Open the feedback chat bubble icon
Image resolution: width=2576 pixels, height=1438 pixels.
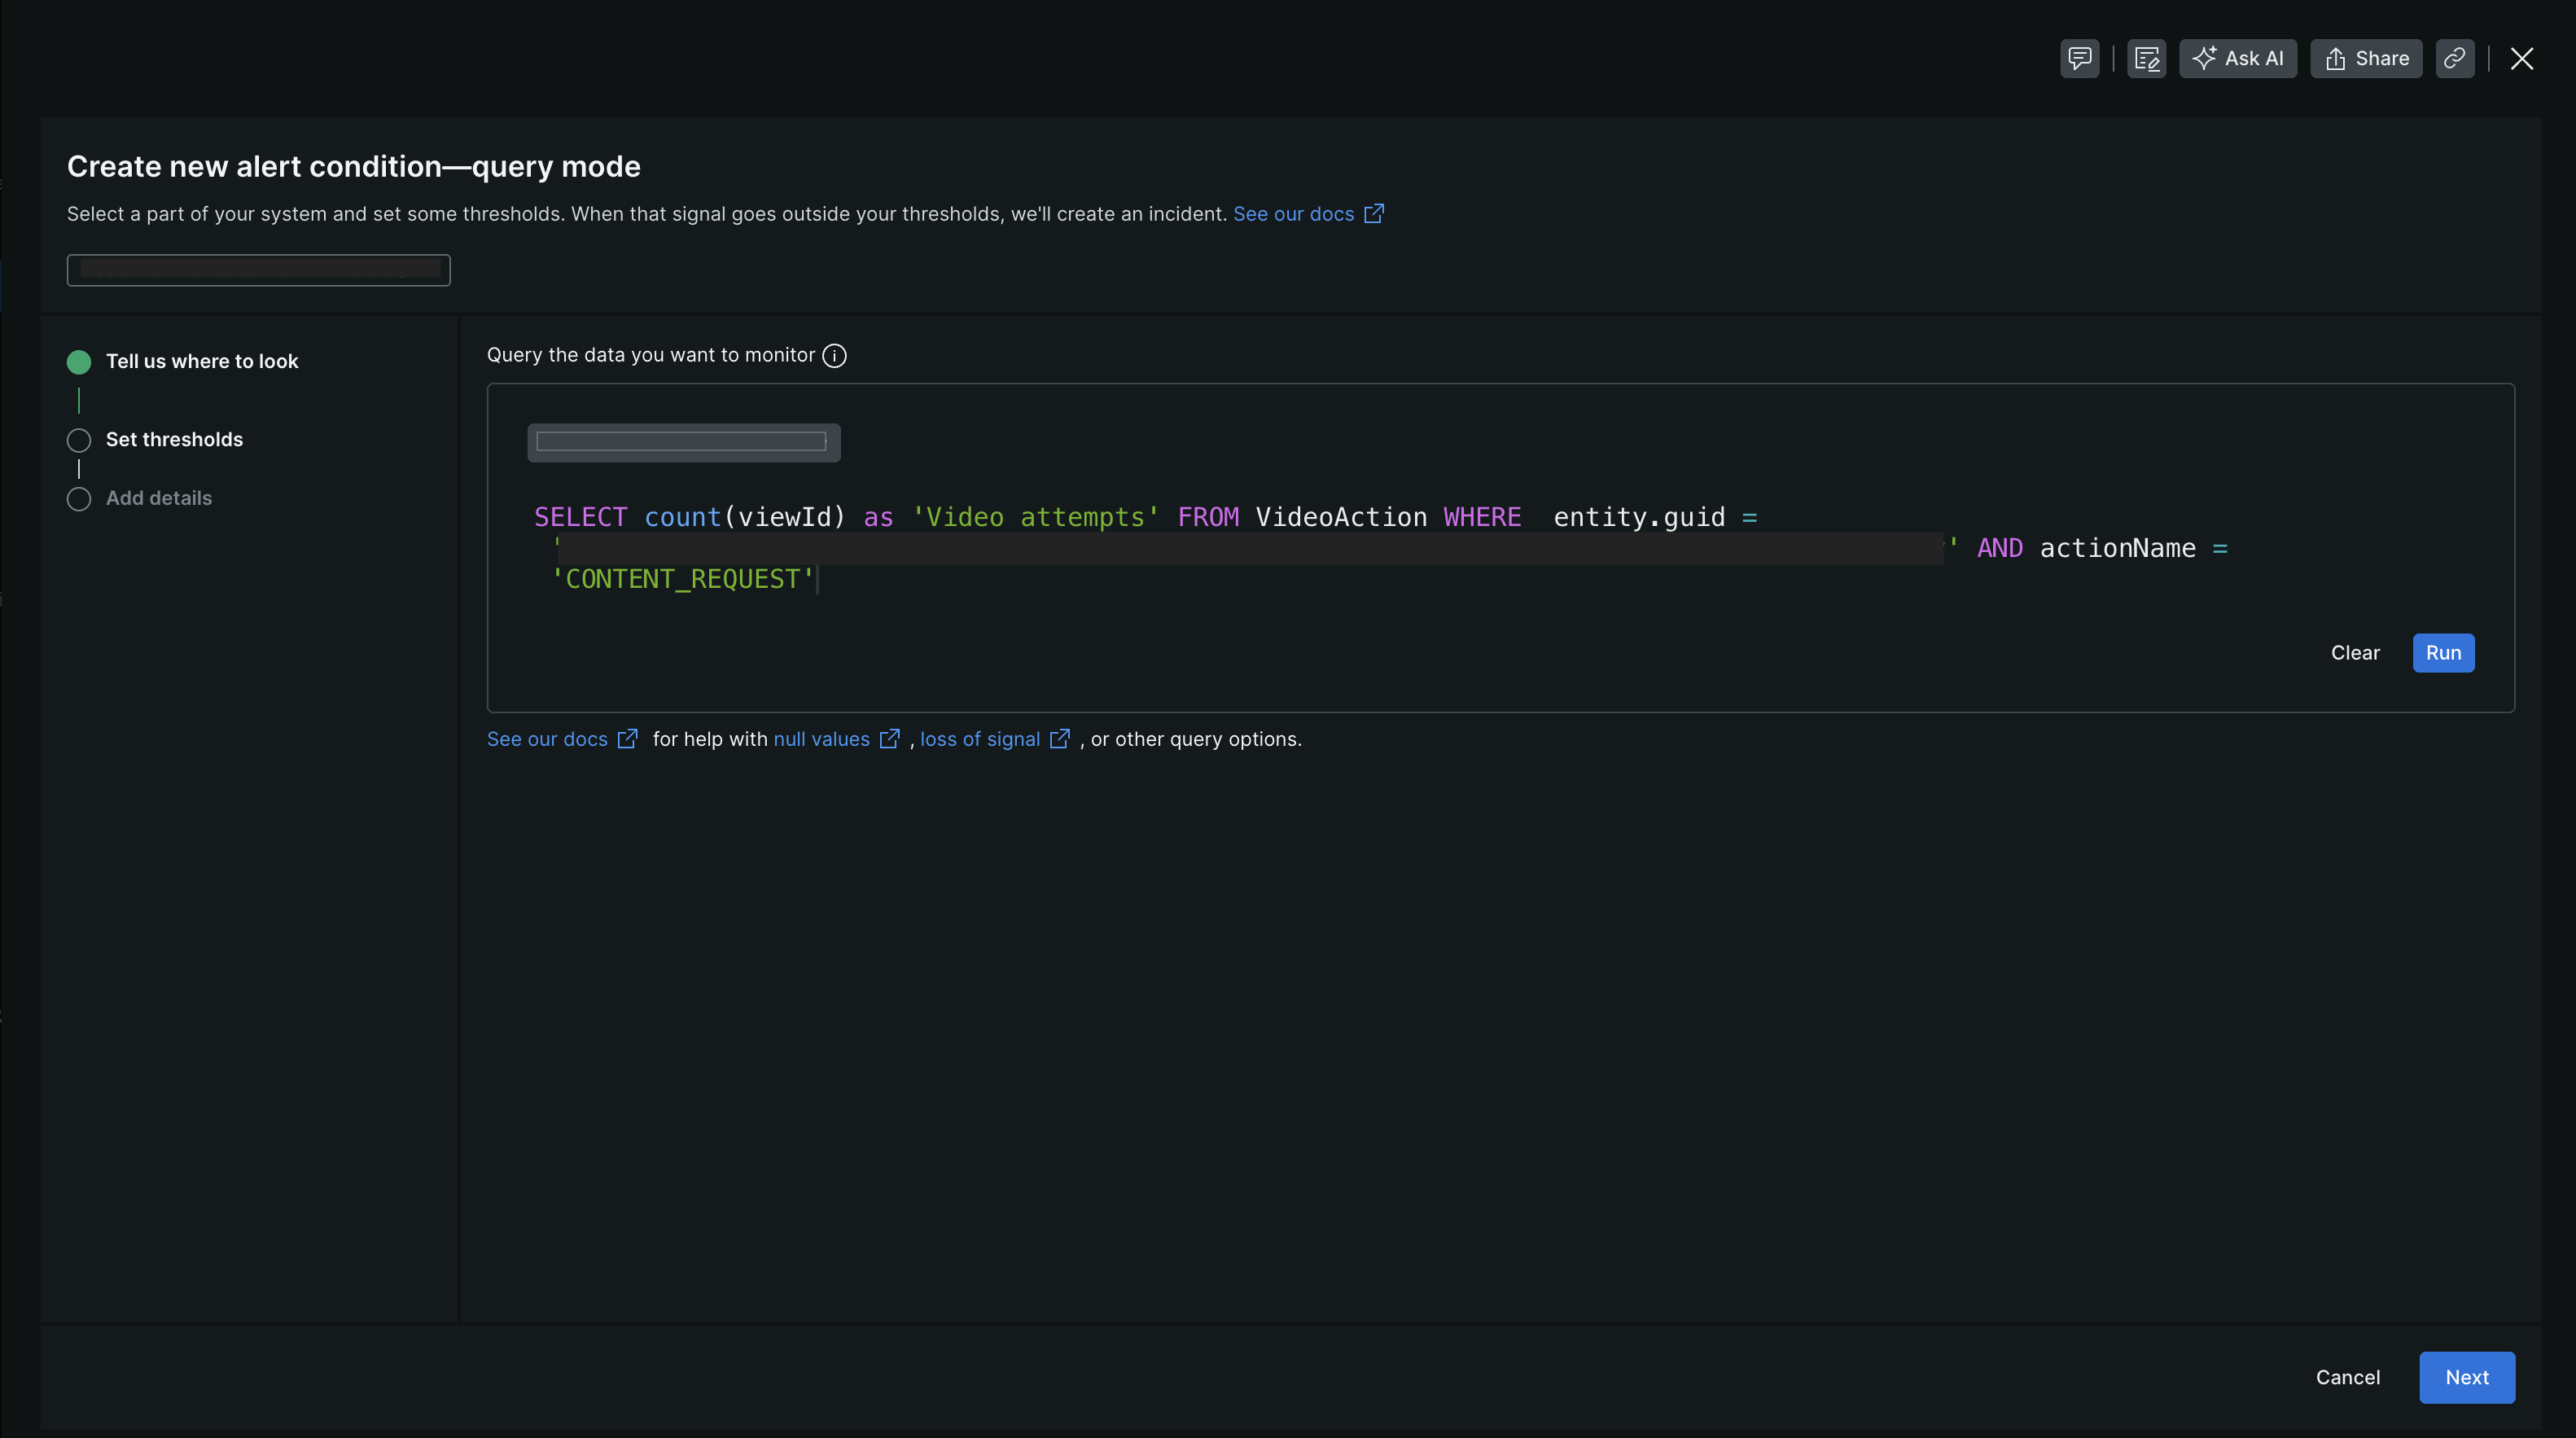point(2079,58)
